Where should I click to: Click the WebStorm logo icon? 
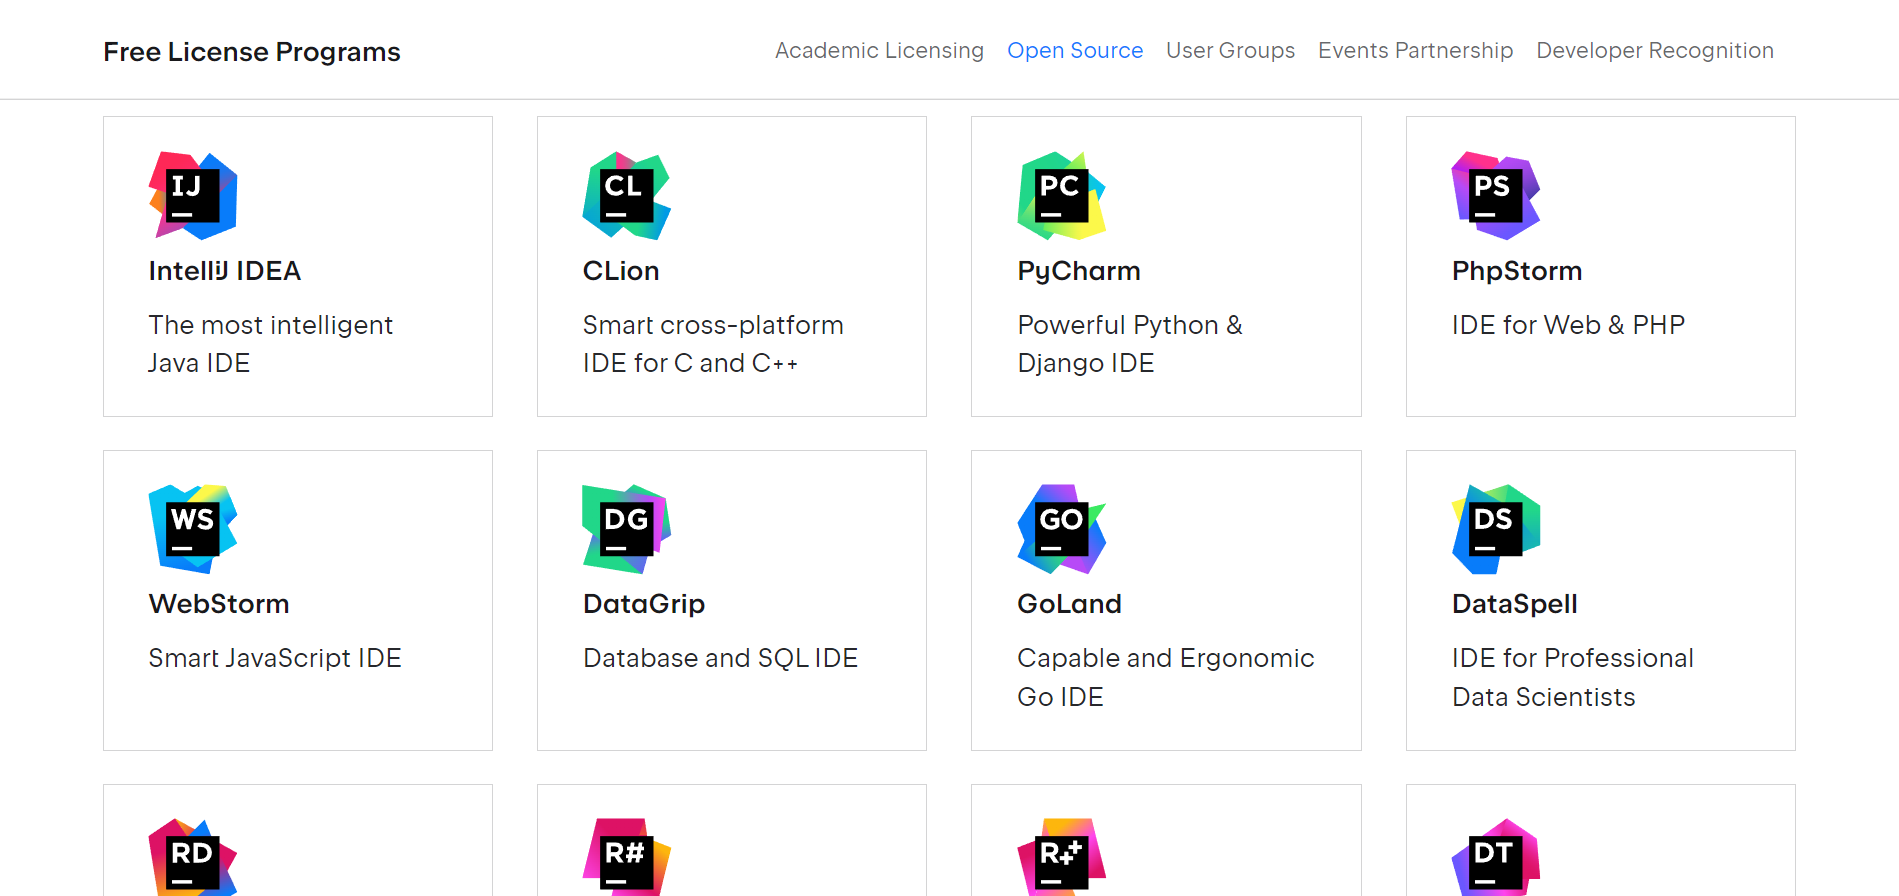(x=193, y=529)
